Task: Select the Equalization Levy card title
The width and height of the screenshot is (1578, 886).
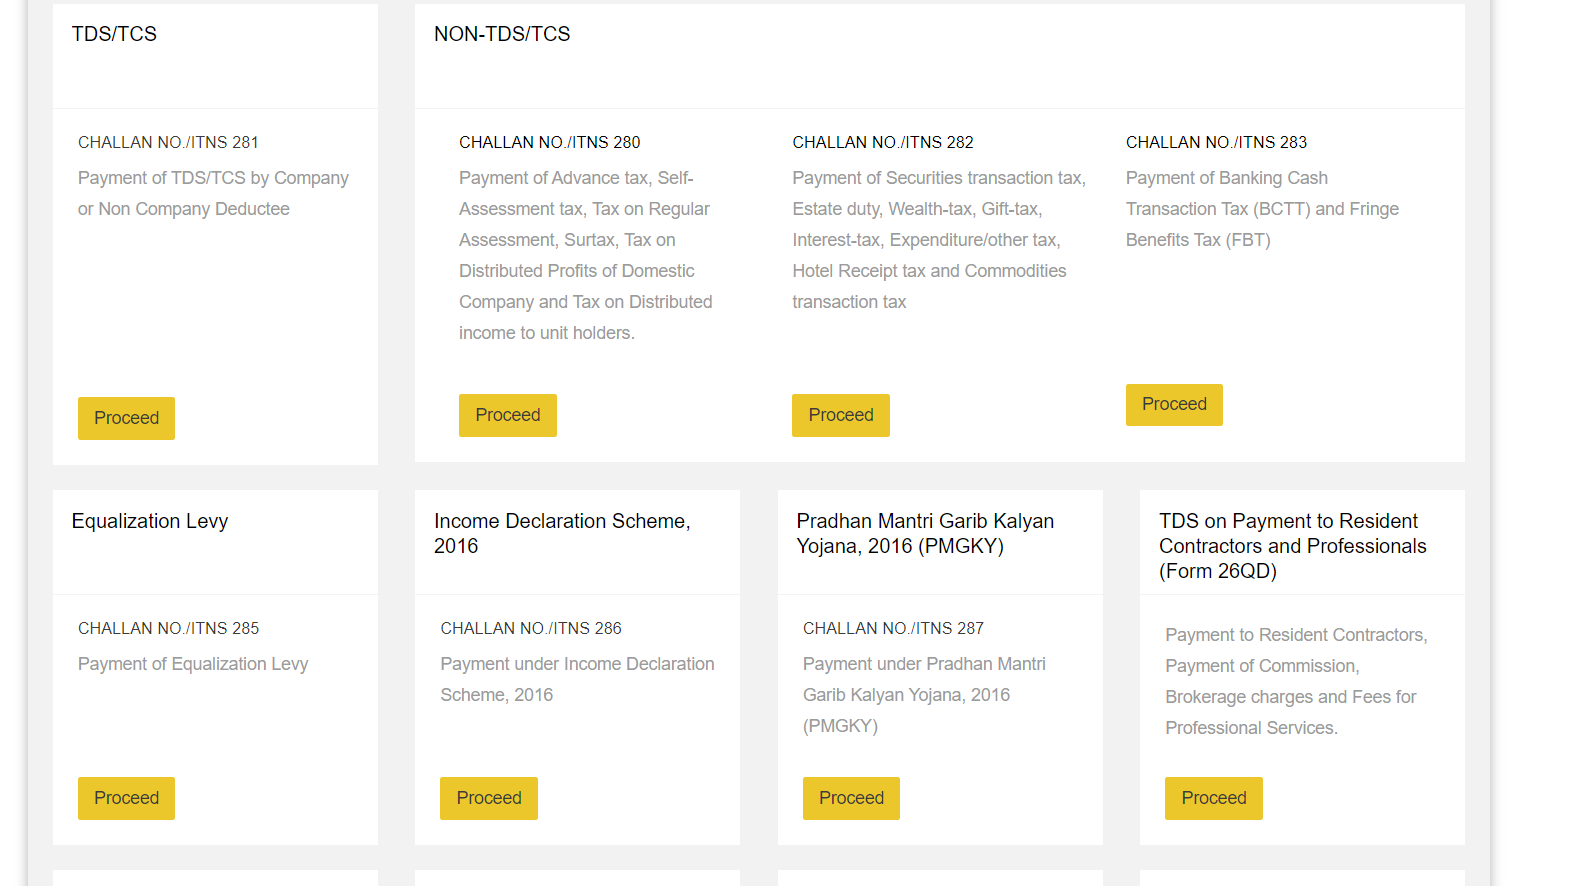Action: tap(150, 521)
